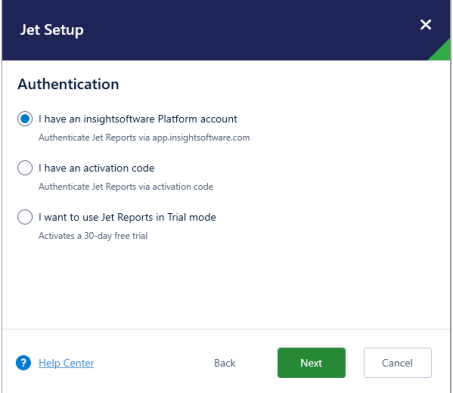
Task: Go Back to the previous setup step
Action: click(x=225, y=363)
